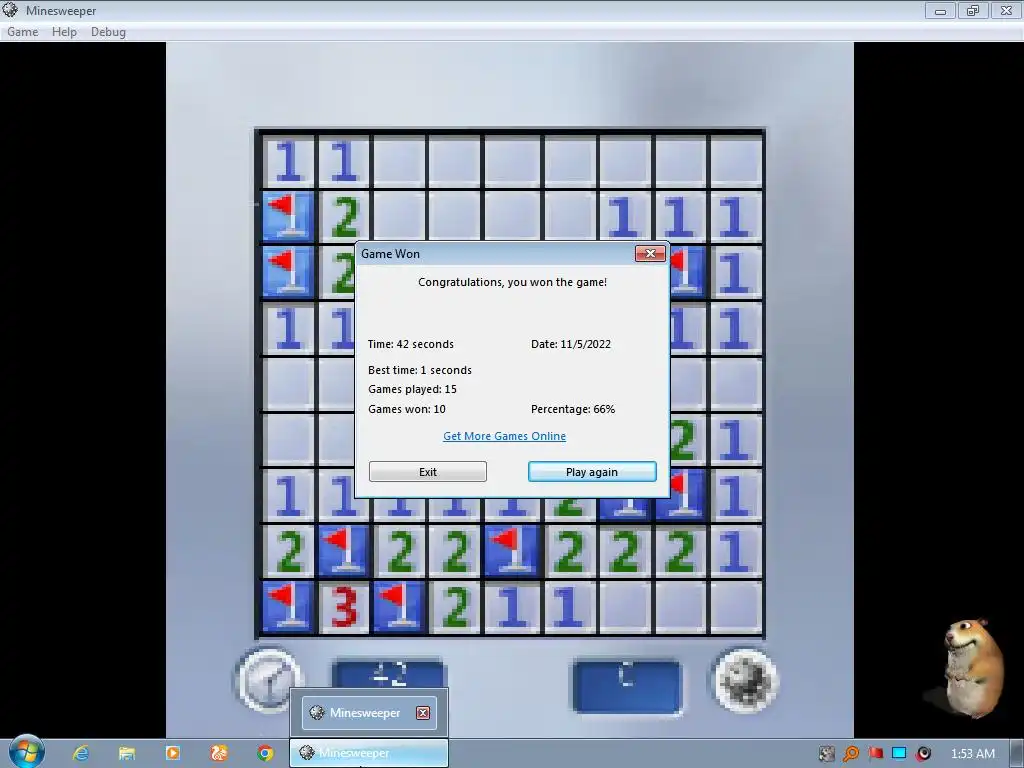Click the congratulations message text
The width and height of the screenshot is (1024, 768).
click(513, 282)
